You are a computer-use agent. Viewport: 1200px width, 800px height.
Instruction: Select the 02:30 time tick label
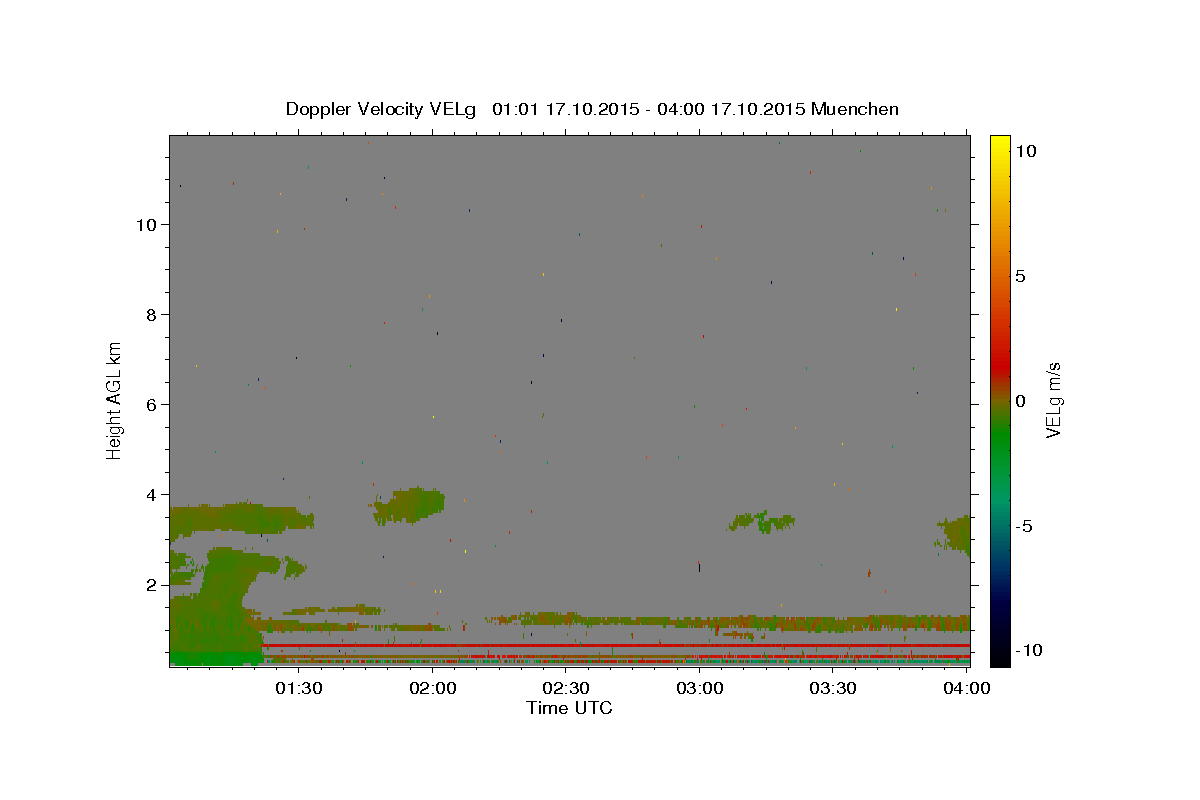[x=566, y=688]
